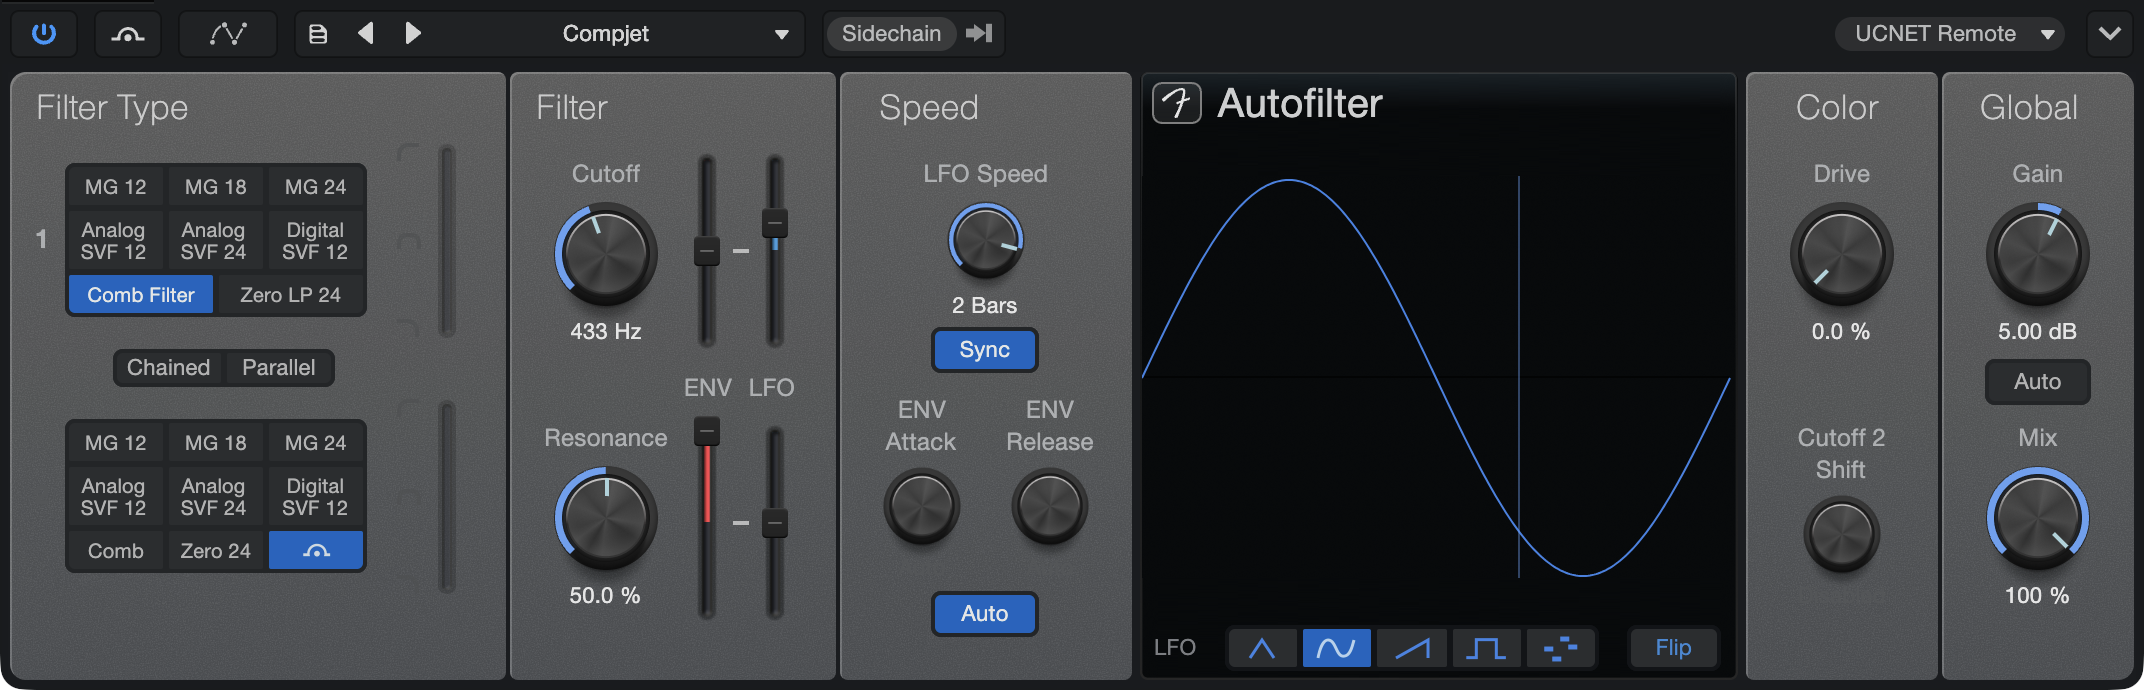The height and width of the screenshot is (690, 2144).
Task: Select Comb in second filter grid
Action: click(x=115, y=551)
